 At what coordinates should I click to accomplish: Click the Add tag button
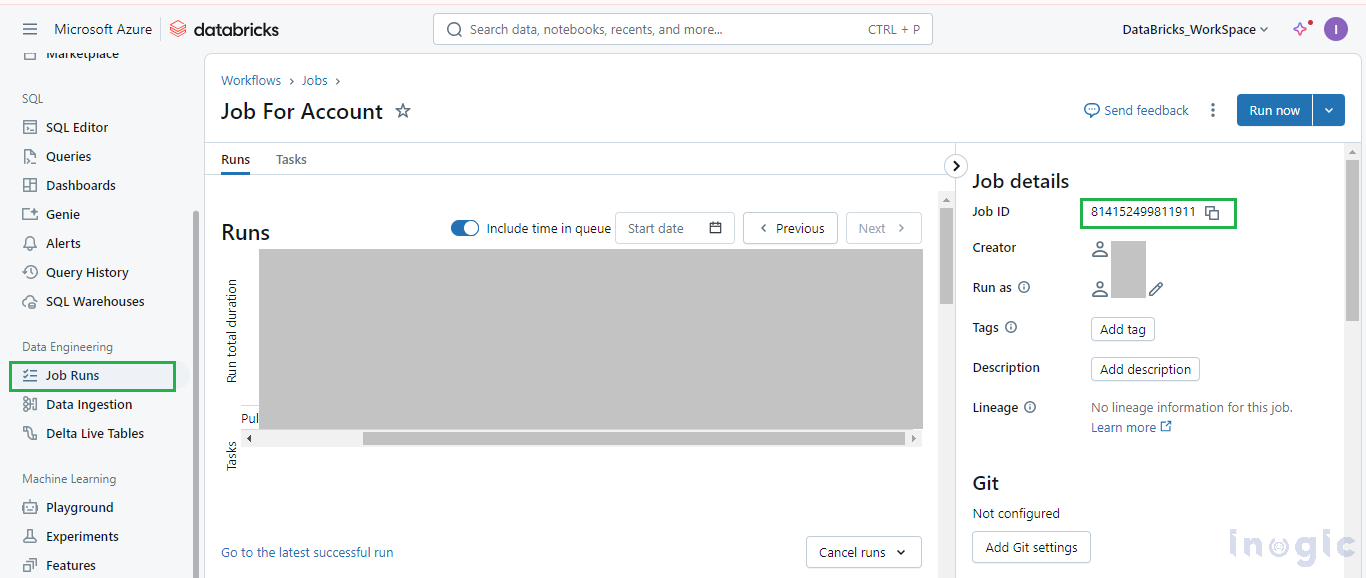tap(1123, 329)
